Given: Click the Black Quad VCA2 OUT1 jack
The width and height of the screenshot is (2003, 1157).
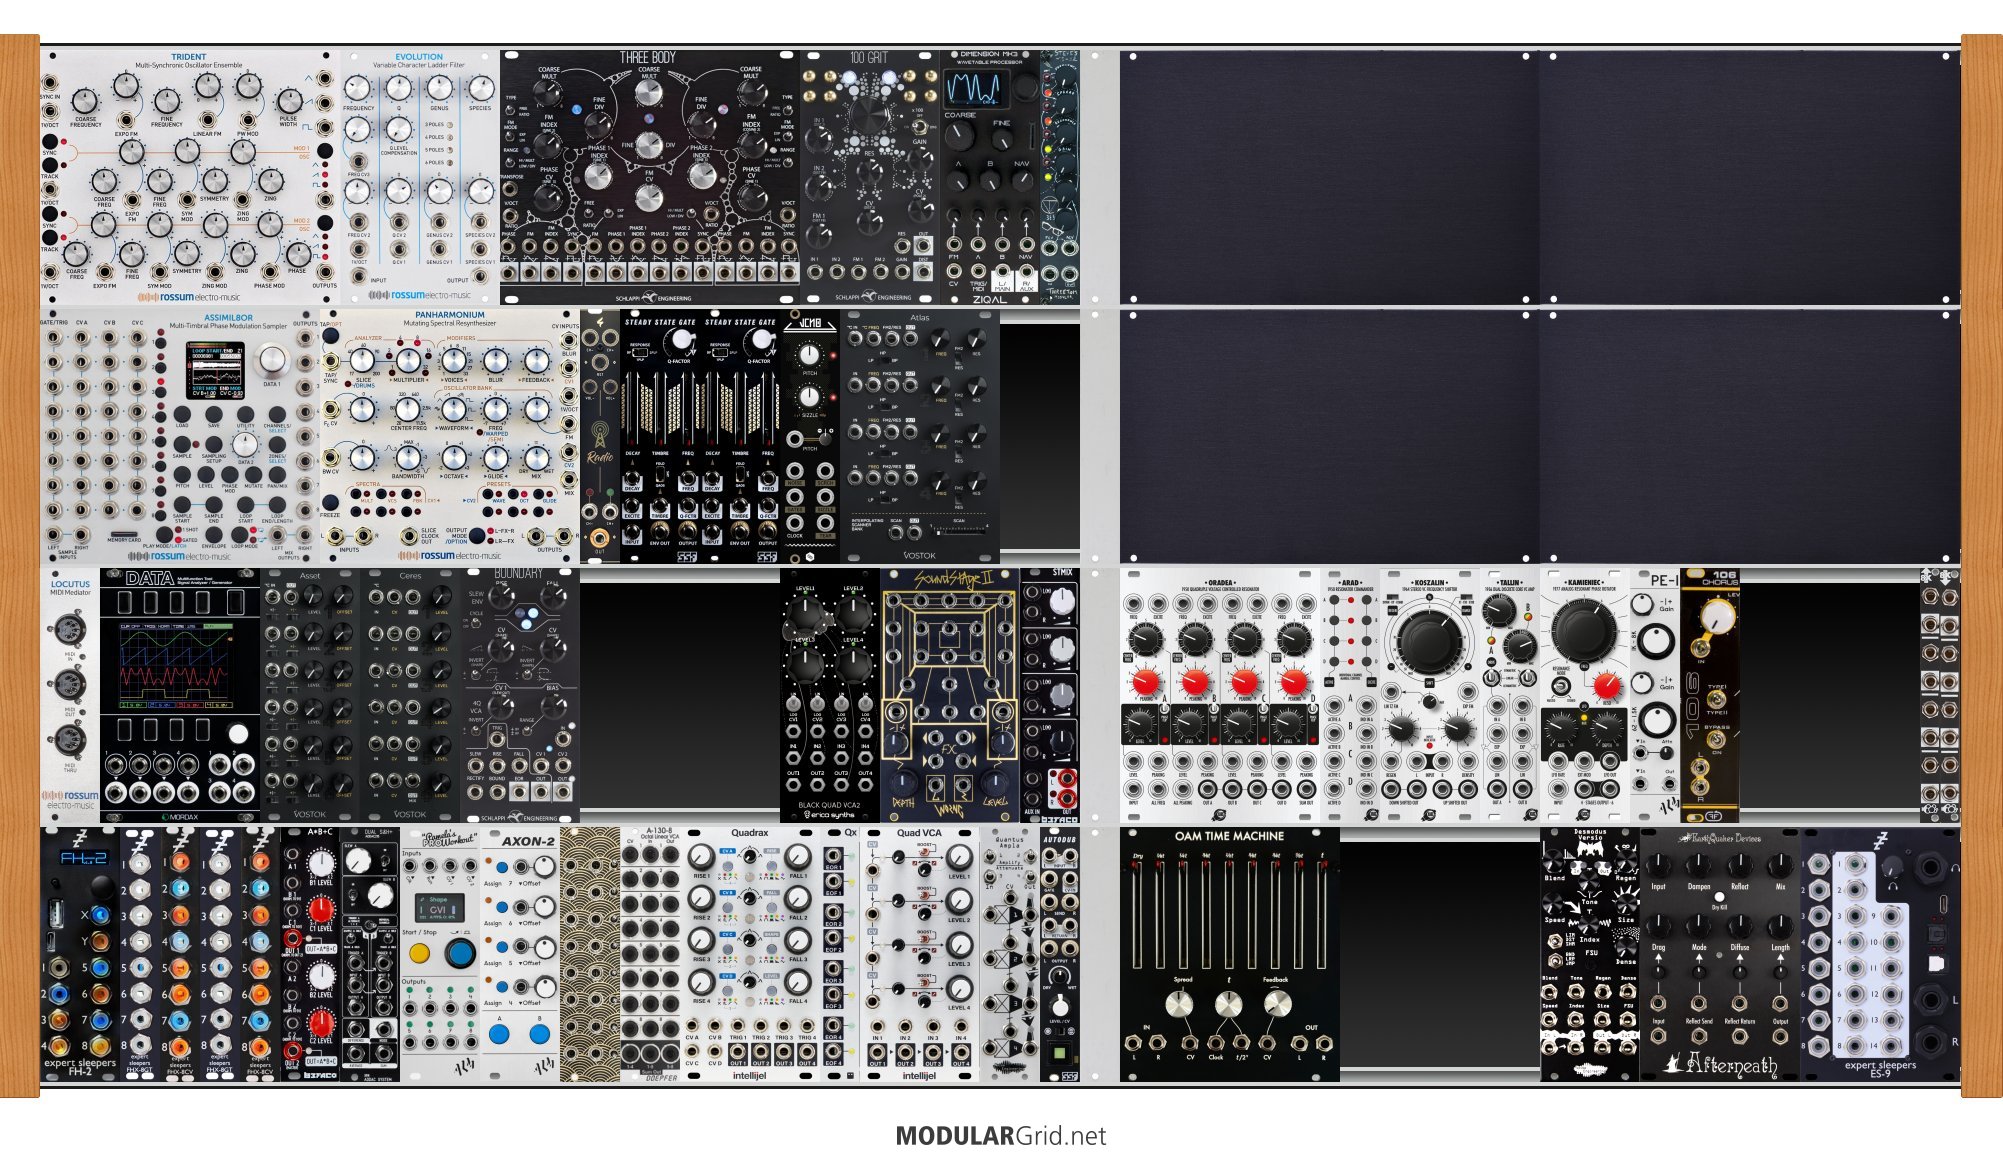Looking at the screenshot, I should pyautogui.click(x=793, y=785).
